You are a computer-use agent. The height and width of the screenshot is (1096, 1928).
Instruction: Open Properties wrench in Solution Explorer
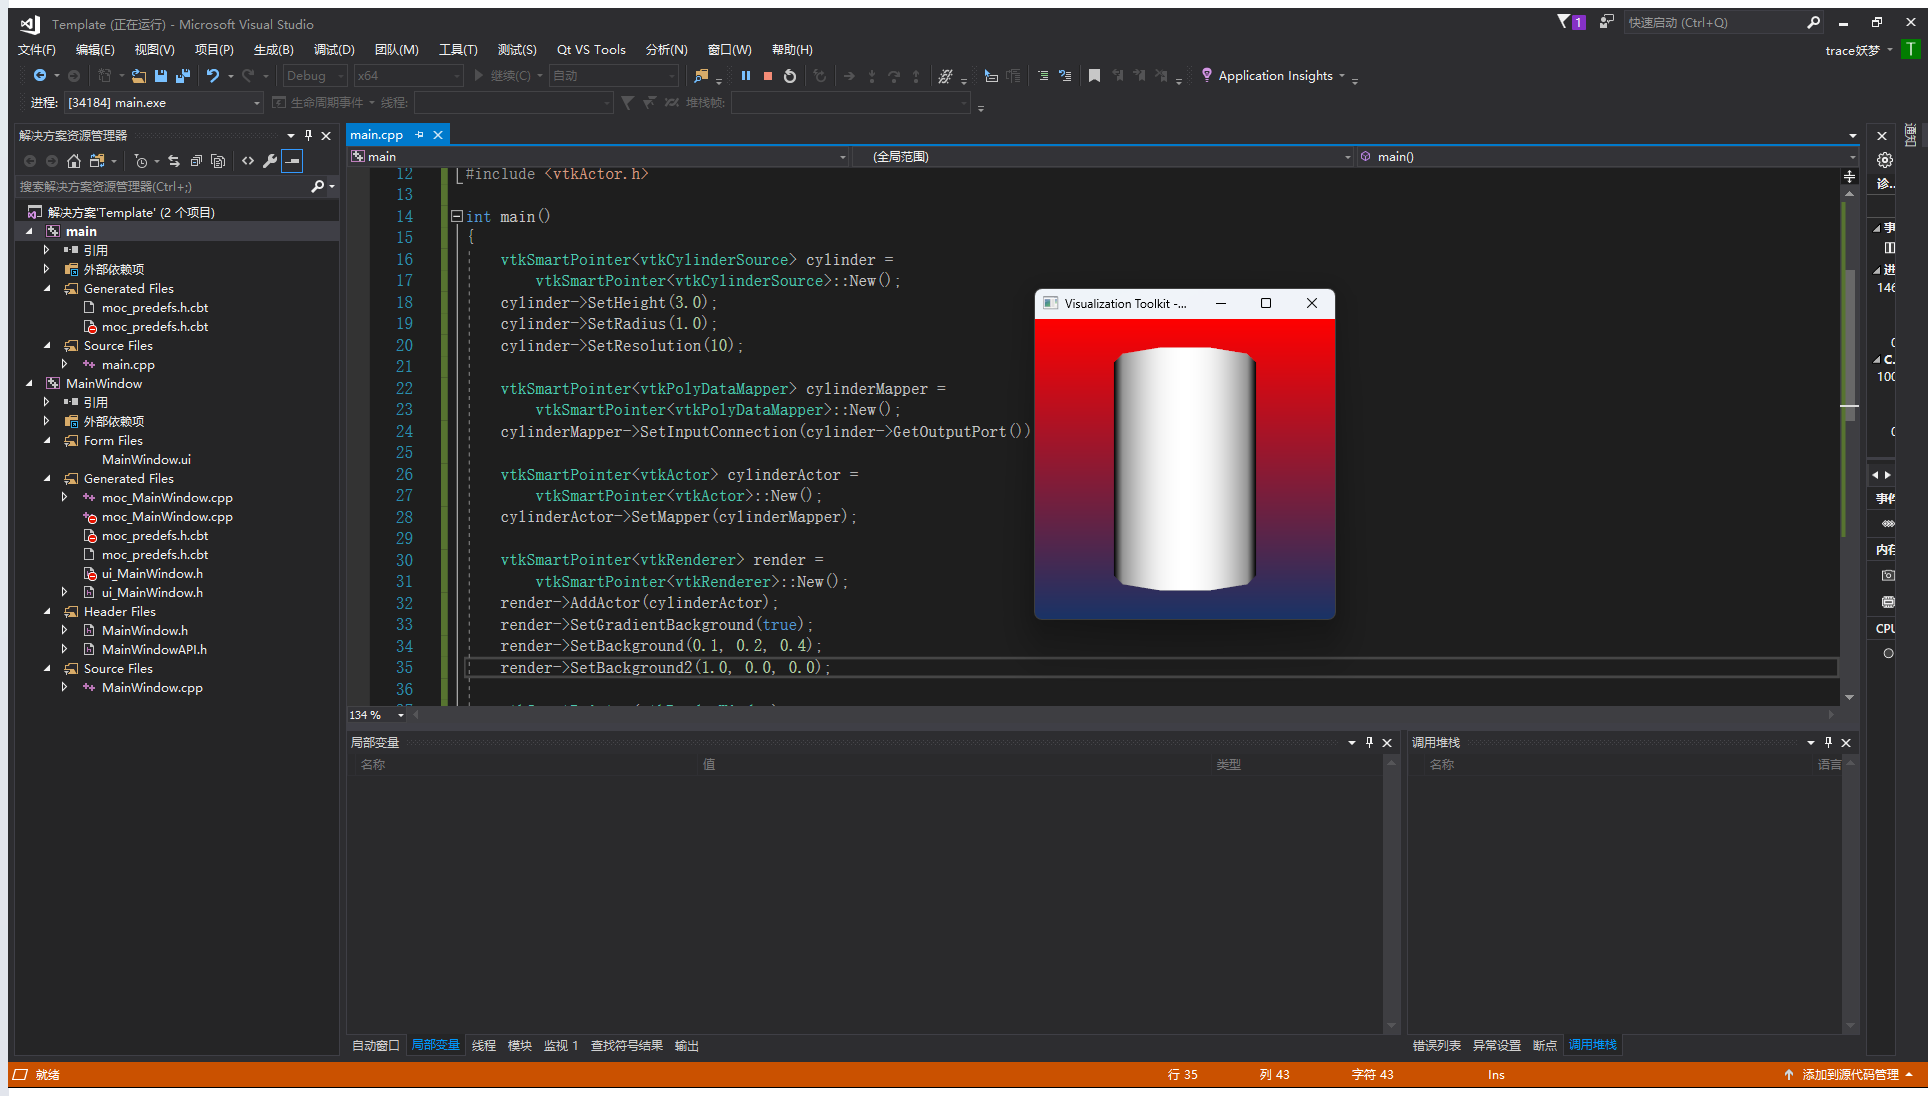point(269,161)
